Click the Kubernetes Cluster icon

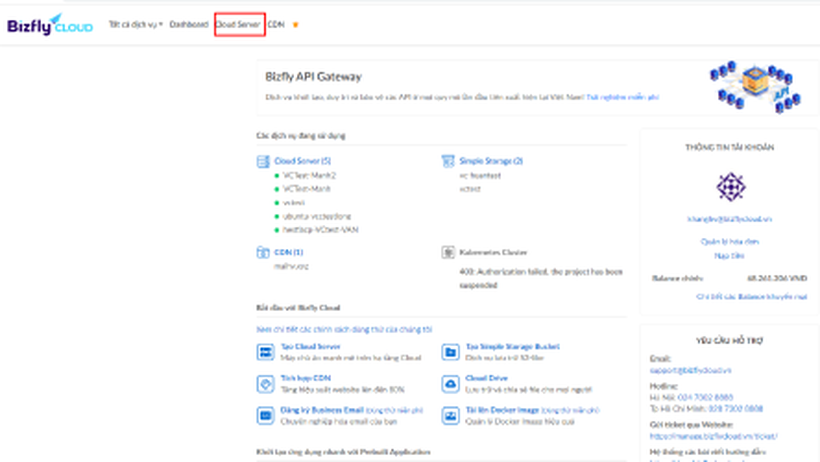point(448,252)
